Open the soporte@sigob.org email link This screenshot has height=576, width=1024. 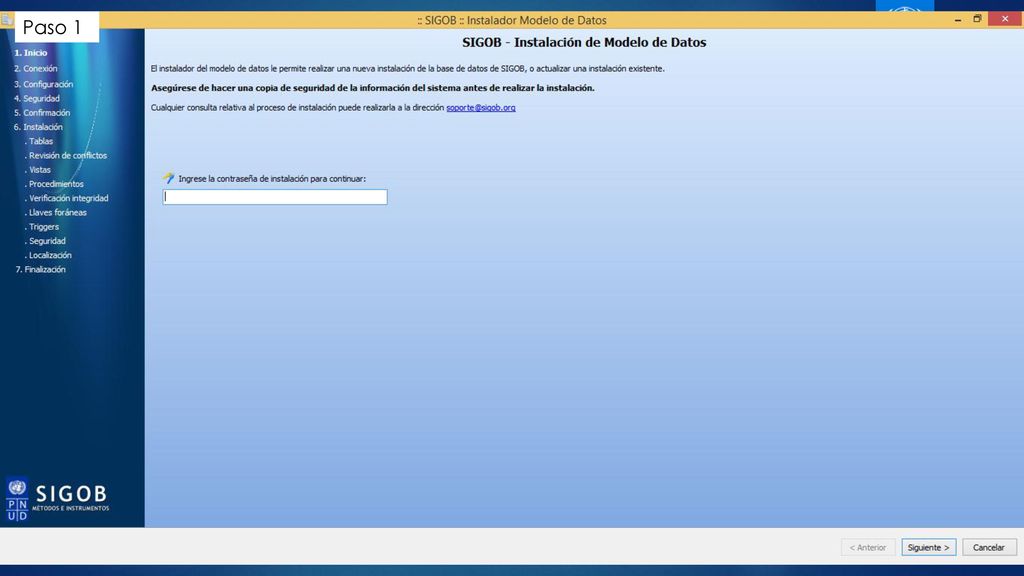[481, 108]
